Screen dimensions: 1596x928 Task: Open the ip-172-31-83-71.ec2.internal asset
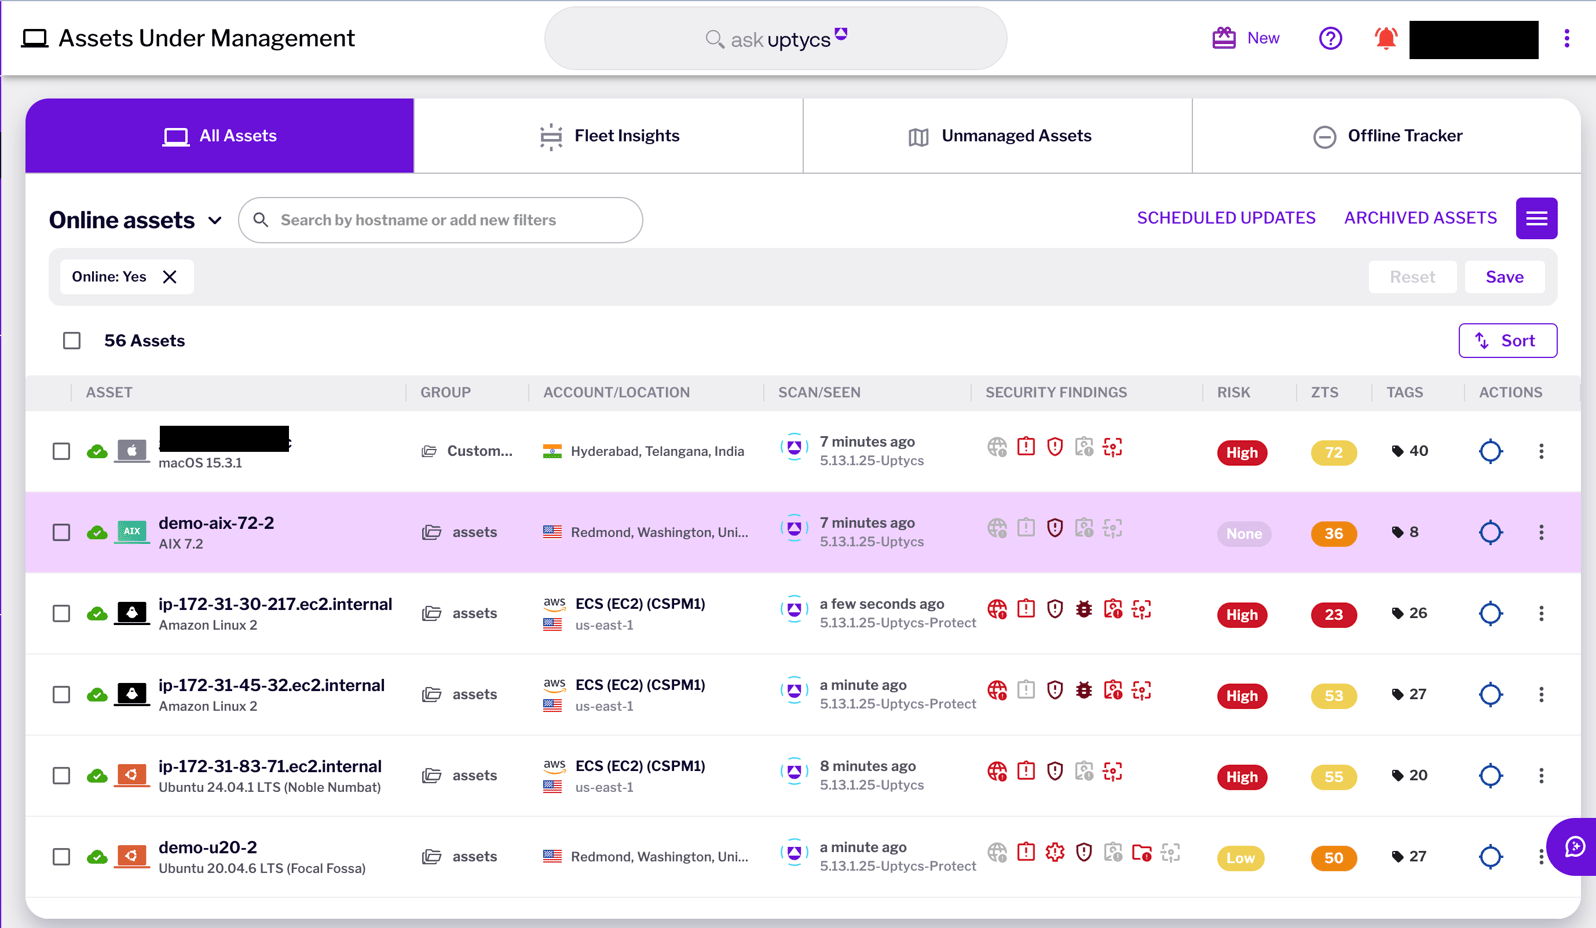[270, 766]
